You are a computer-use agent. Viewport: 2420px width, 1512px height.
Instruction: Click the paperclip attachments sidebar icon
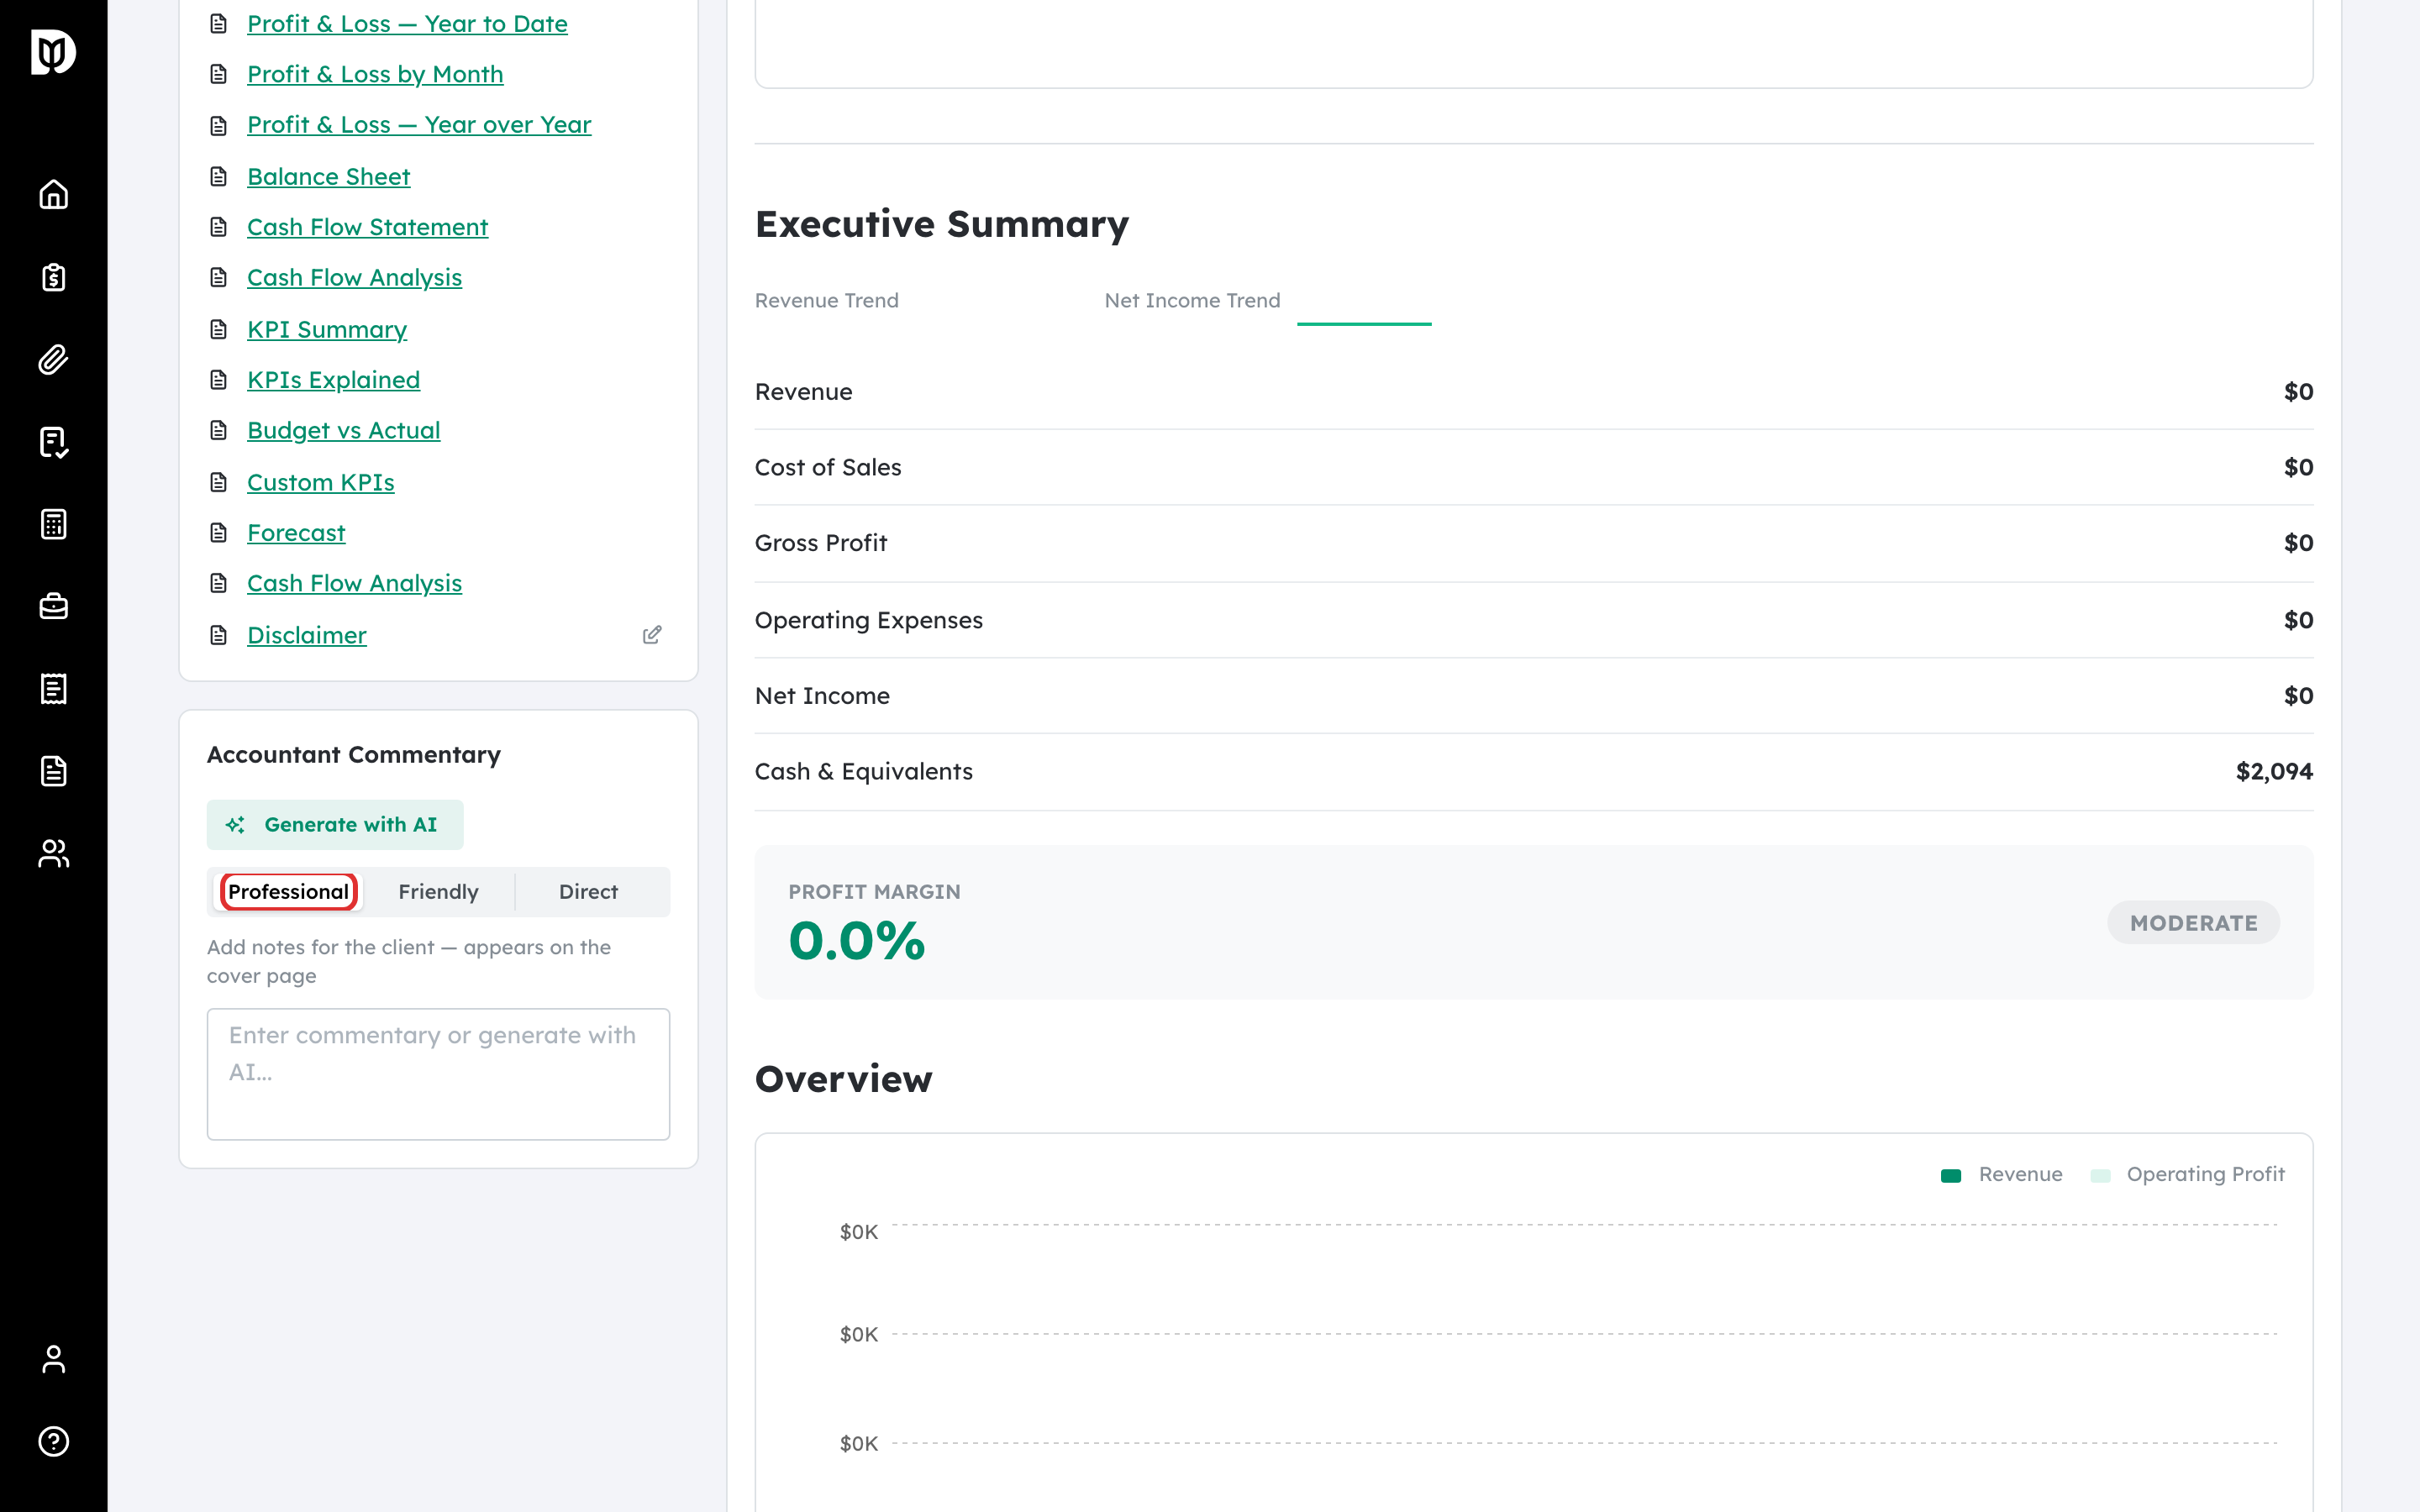(x=53, y=359)
